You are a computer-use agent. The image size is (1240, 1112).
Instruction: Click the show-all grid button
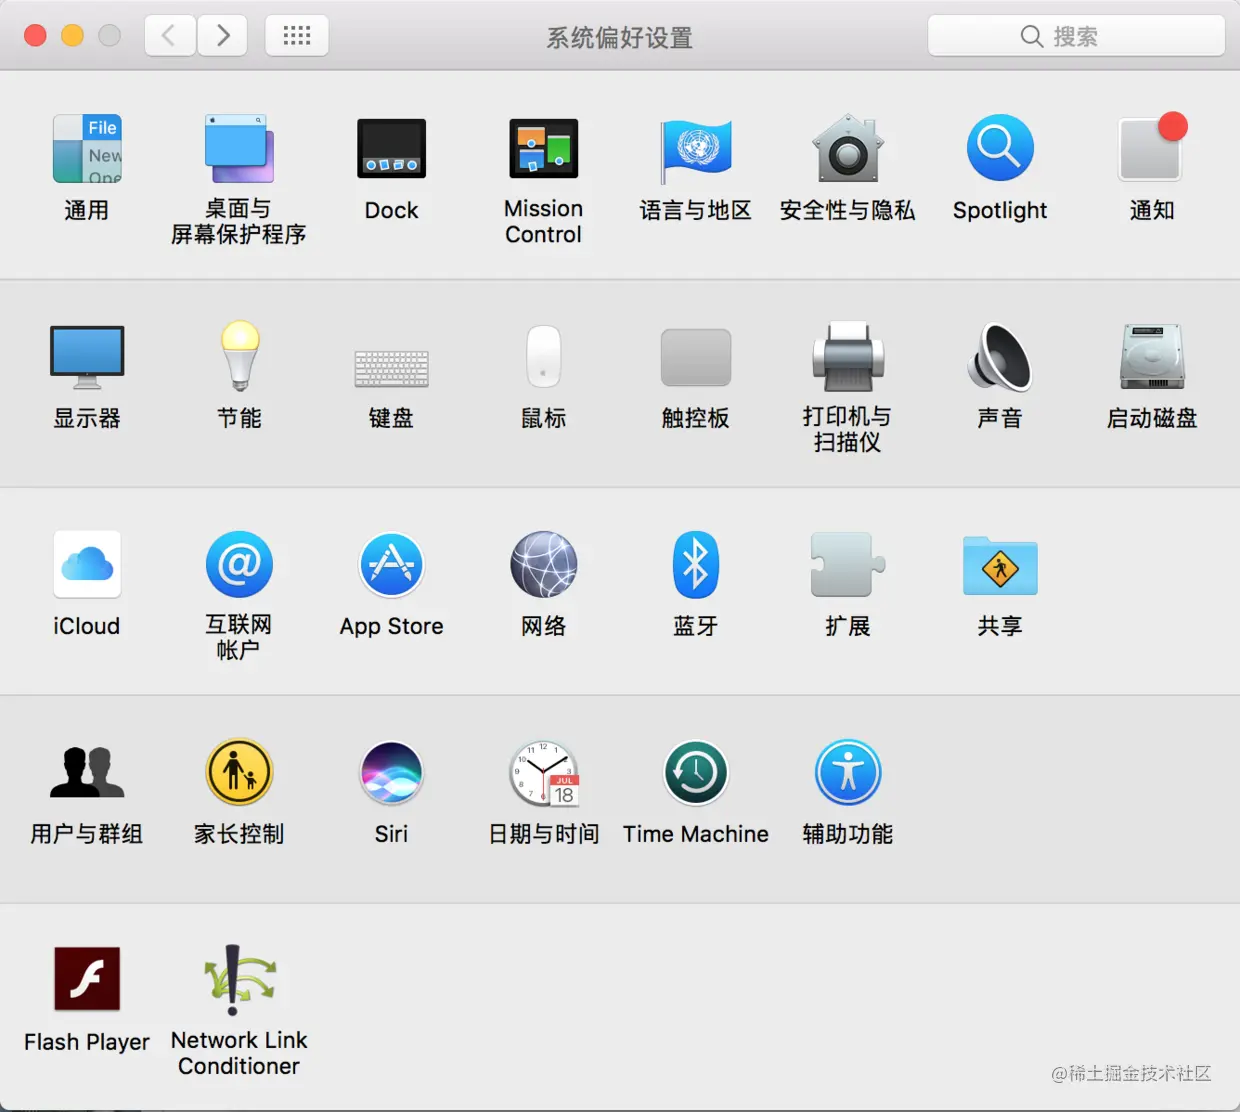click(x=297, y=36)
